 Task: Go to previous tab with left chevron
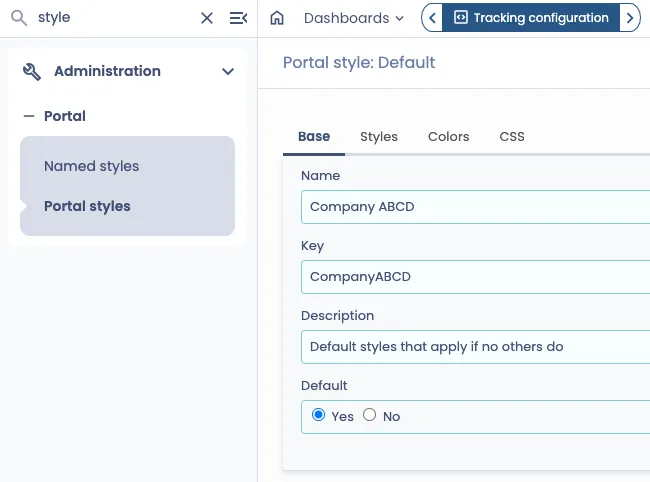point(432,18)
